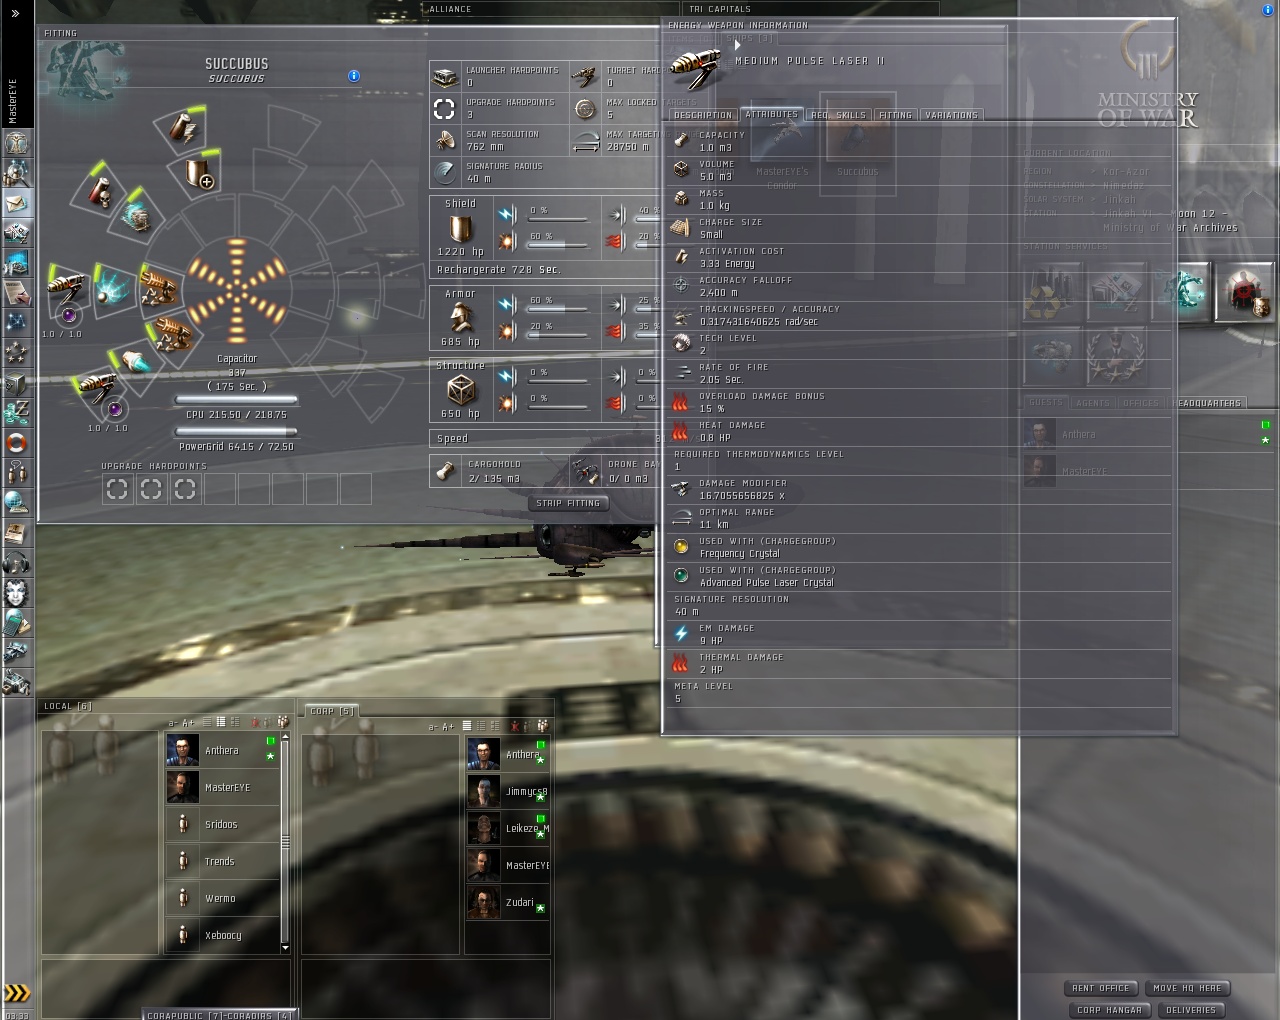Screen dimensions: 1280x1020
Task: Click the Rent Office button
Action: coord(1101,988)
